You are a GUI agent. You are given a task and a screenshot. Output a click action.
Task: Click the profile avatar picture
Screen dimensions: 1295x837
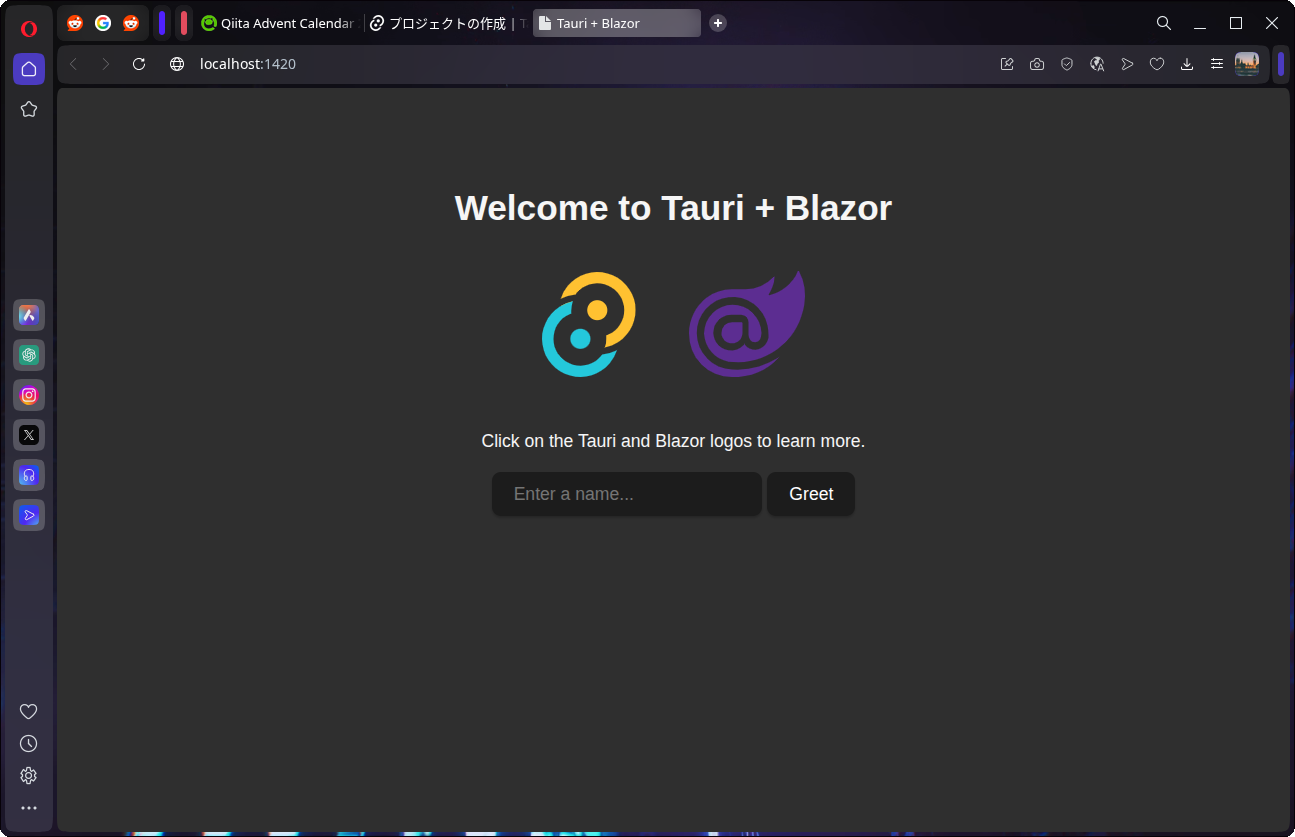pos(1247,64)
